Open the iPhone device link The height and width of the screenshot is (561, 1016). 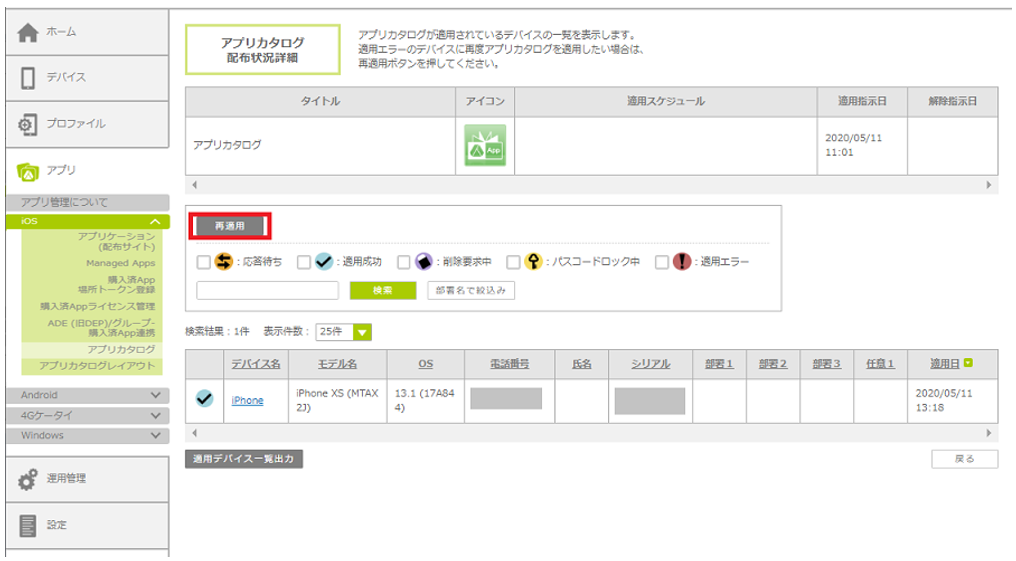point(247,400)
